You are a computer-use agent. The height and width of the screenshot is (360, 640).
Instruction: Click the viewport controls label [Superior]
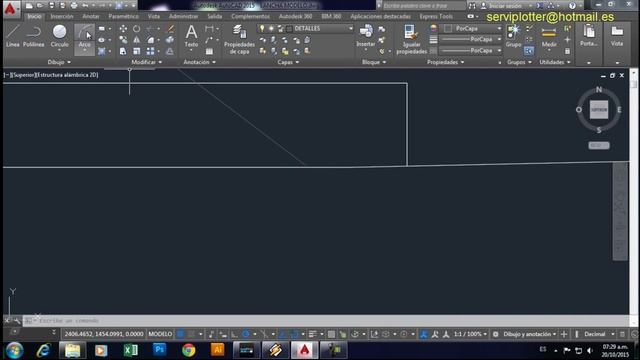coord(23,75)
